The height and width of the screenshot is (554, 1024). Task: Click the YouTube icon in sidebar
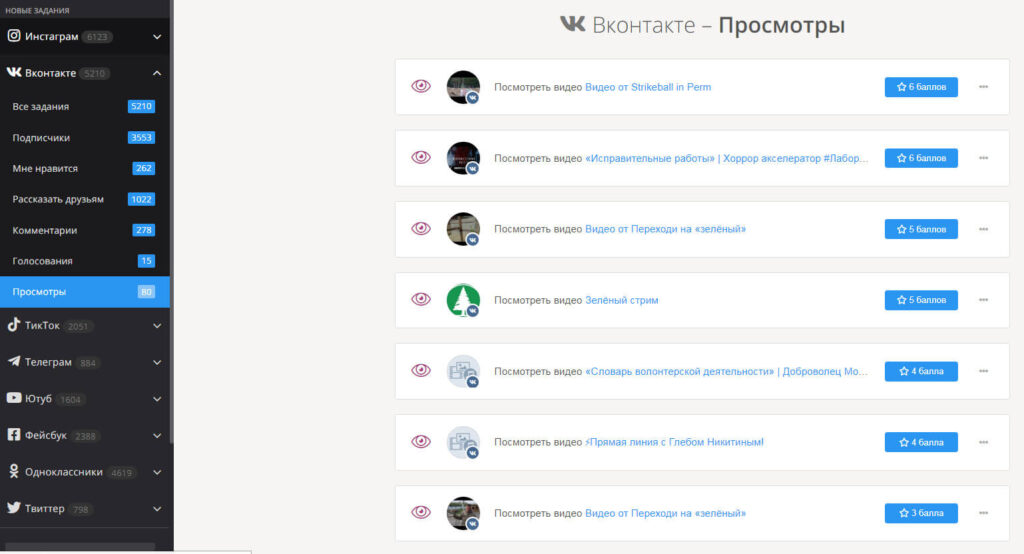pyautogui.click(x=14, y=398)
